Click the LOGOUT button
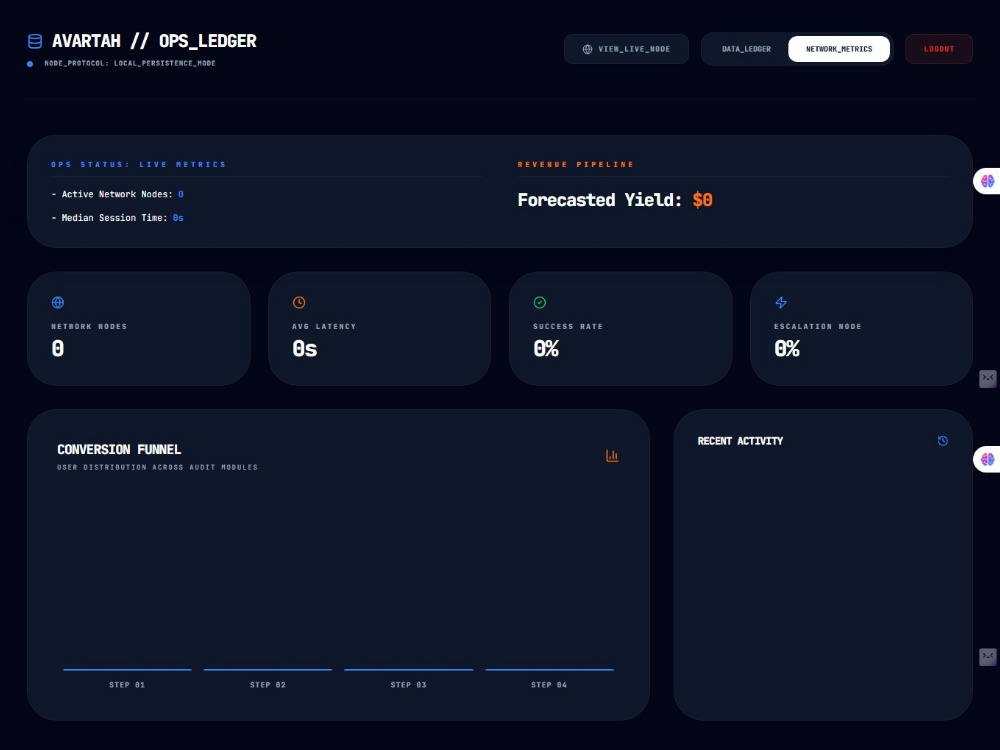Image resolution: width=1000 pixels, height=750 pixels. 939,49
